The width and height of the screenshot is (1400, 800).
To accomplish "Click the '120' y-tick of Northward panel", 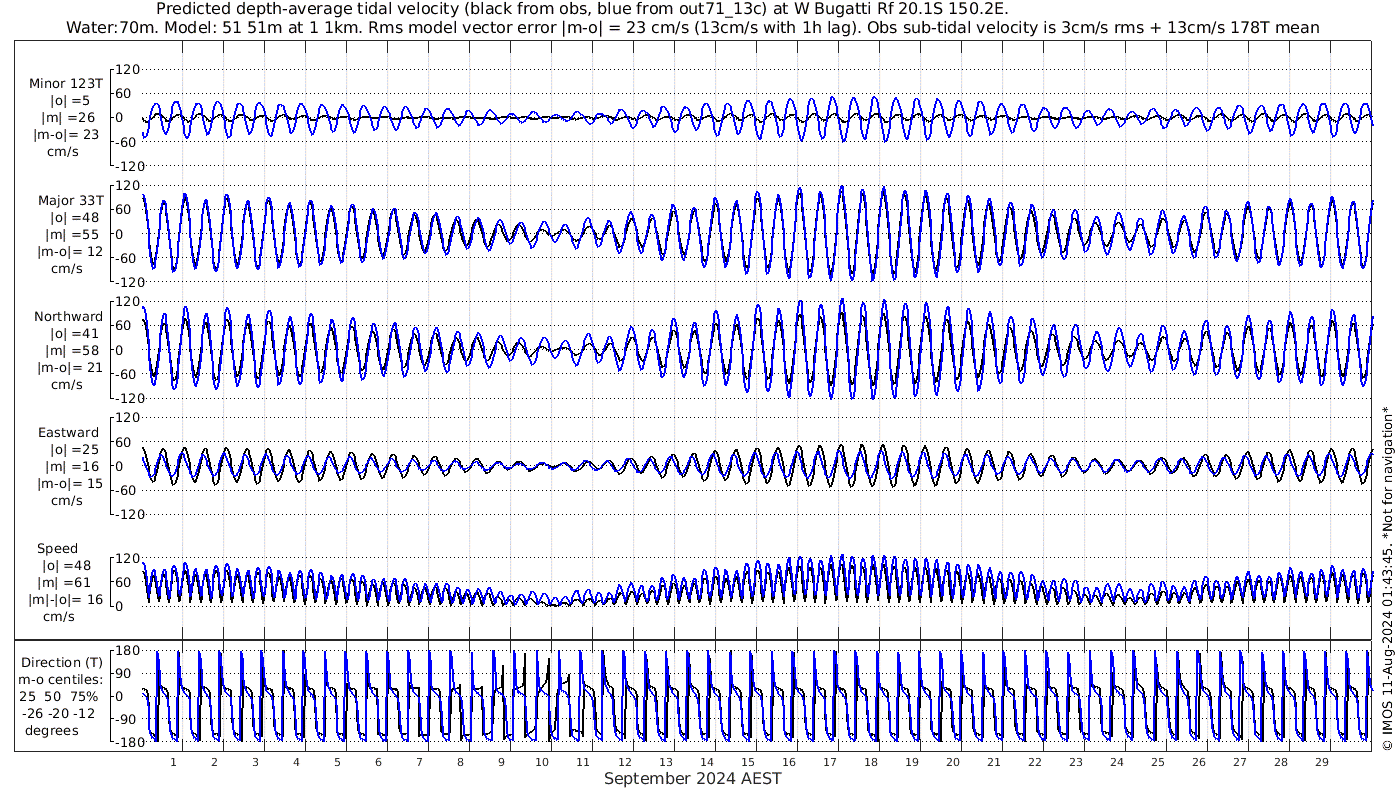I will point(128,301).
